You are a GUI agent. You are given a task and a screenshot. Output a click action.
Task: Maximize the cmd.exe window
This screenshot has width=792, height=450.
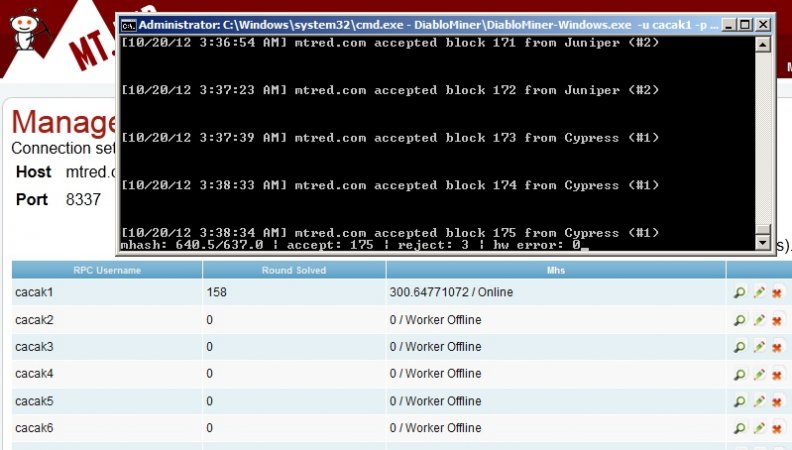click(745, 25)
